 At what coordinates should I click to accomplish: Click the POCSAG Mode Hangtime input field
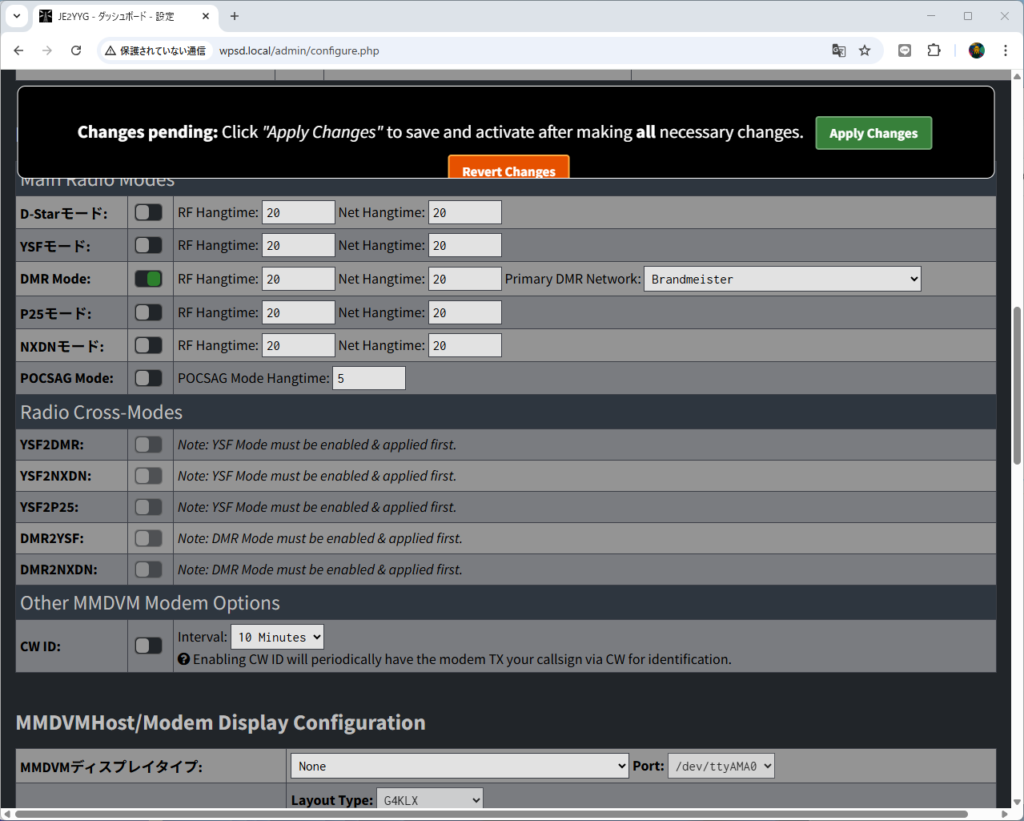click(368, 378)
